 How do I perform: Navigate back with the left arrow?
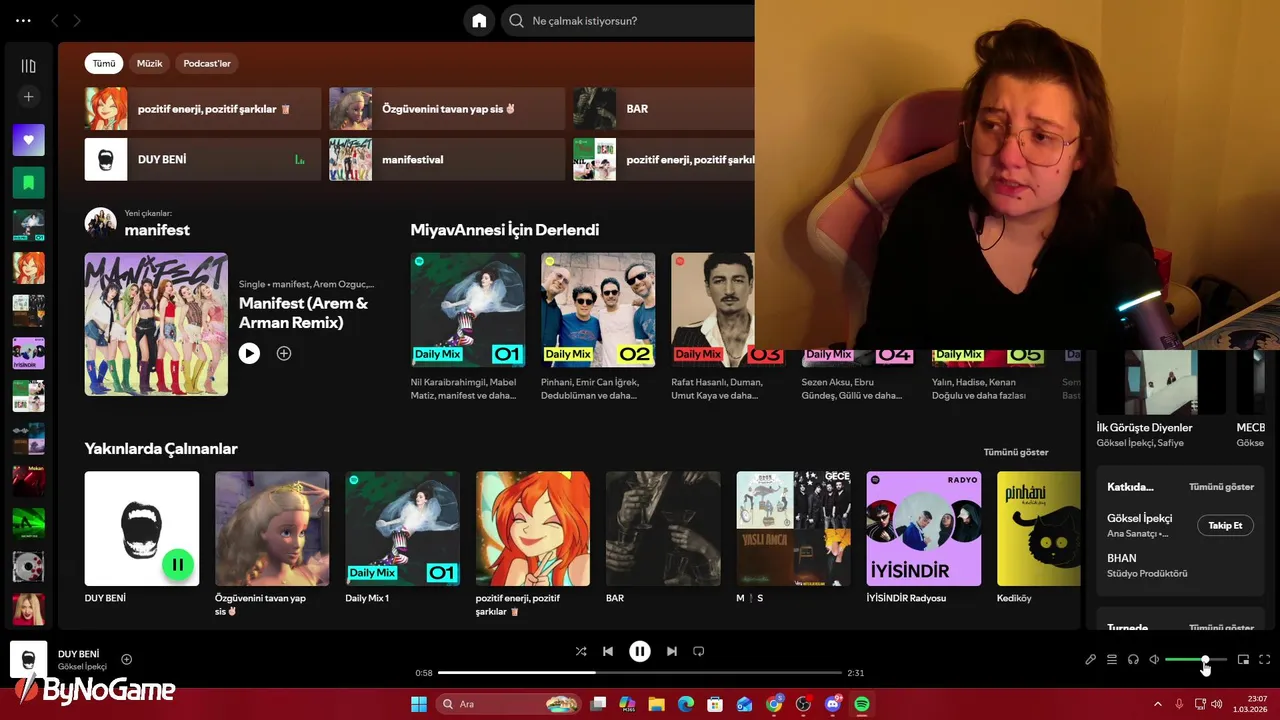tap(55, 21)
